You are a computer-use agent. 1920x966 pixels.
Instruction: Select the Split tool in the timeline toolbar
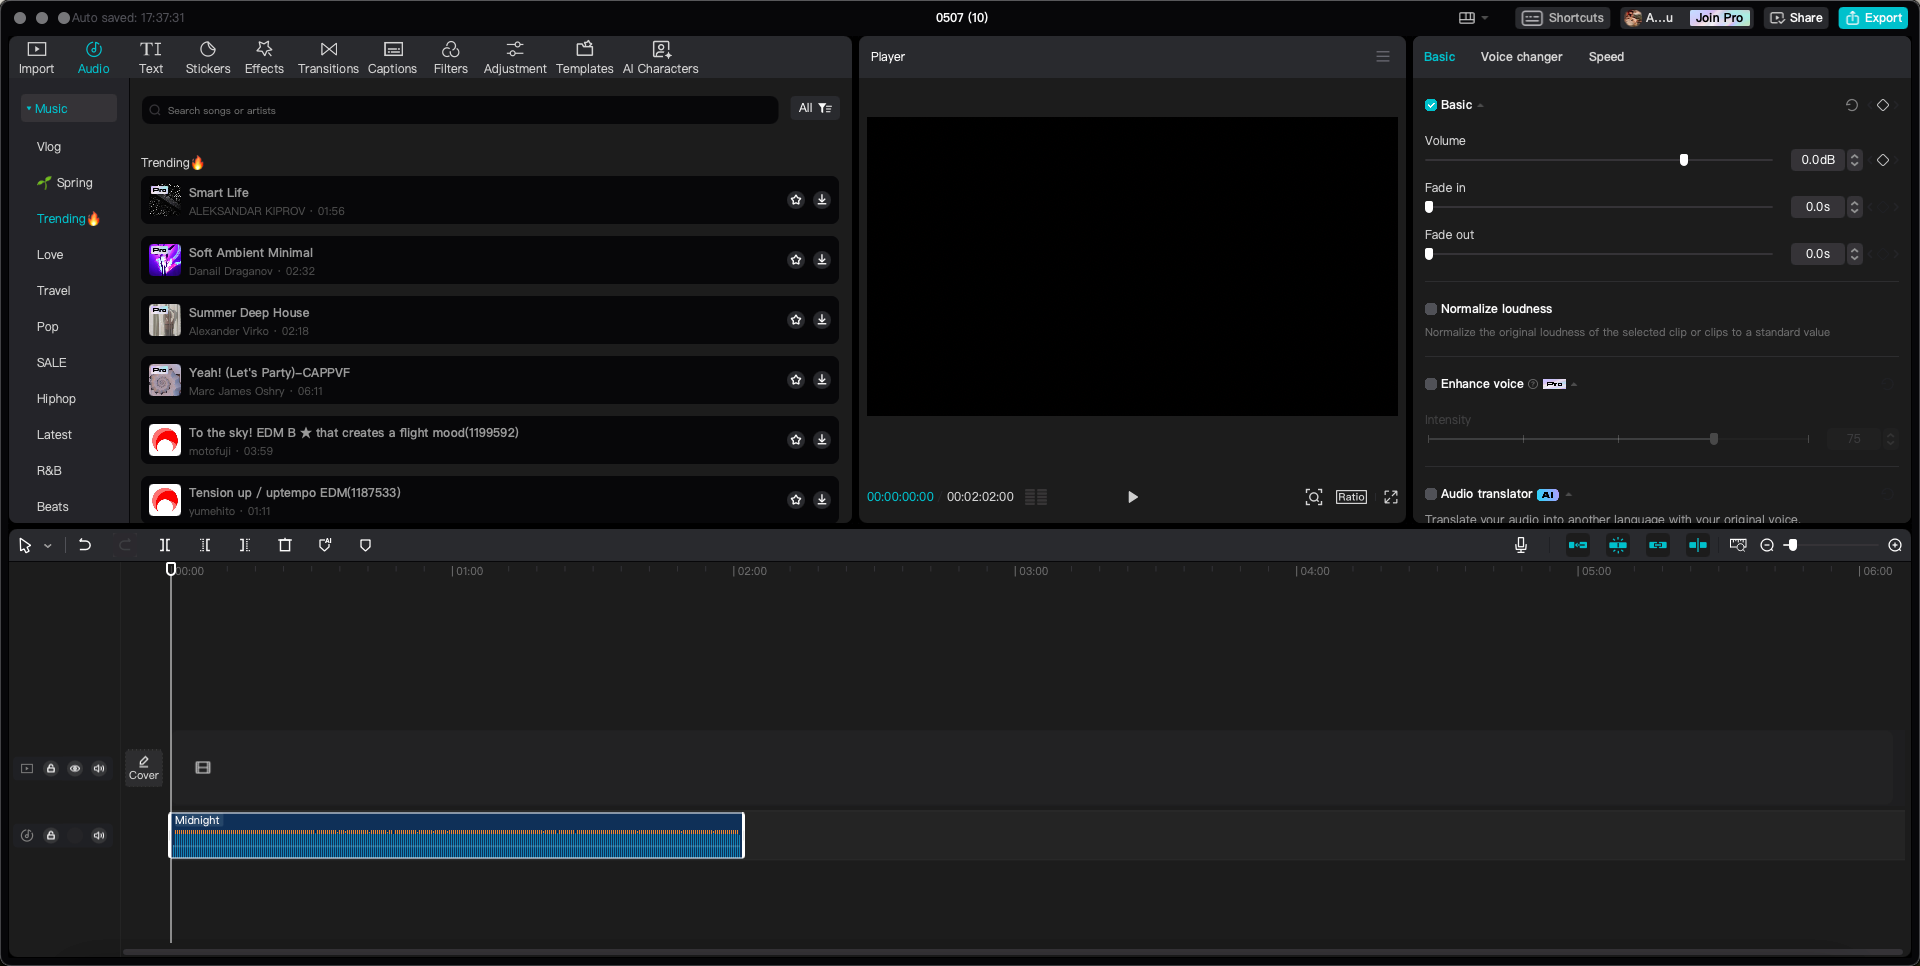coord(165,545)
